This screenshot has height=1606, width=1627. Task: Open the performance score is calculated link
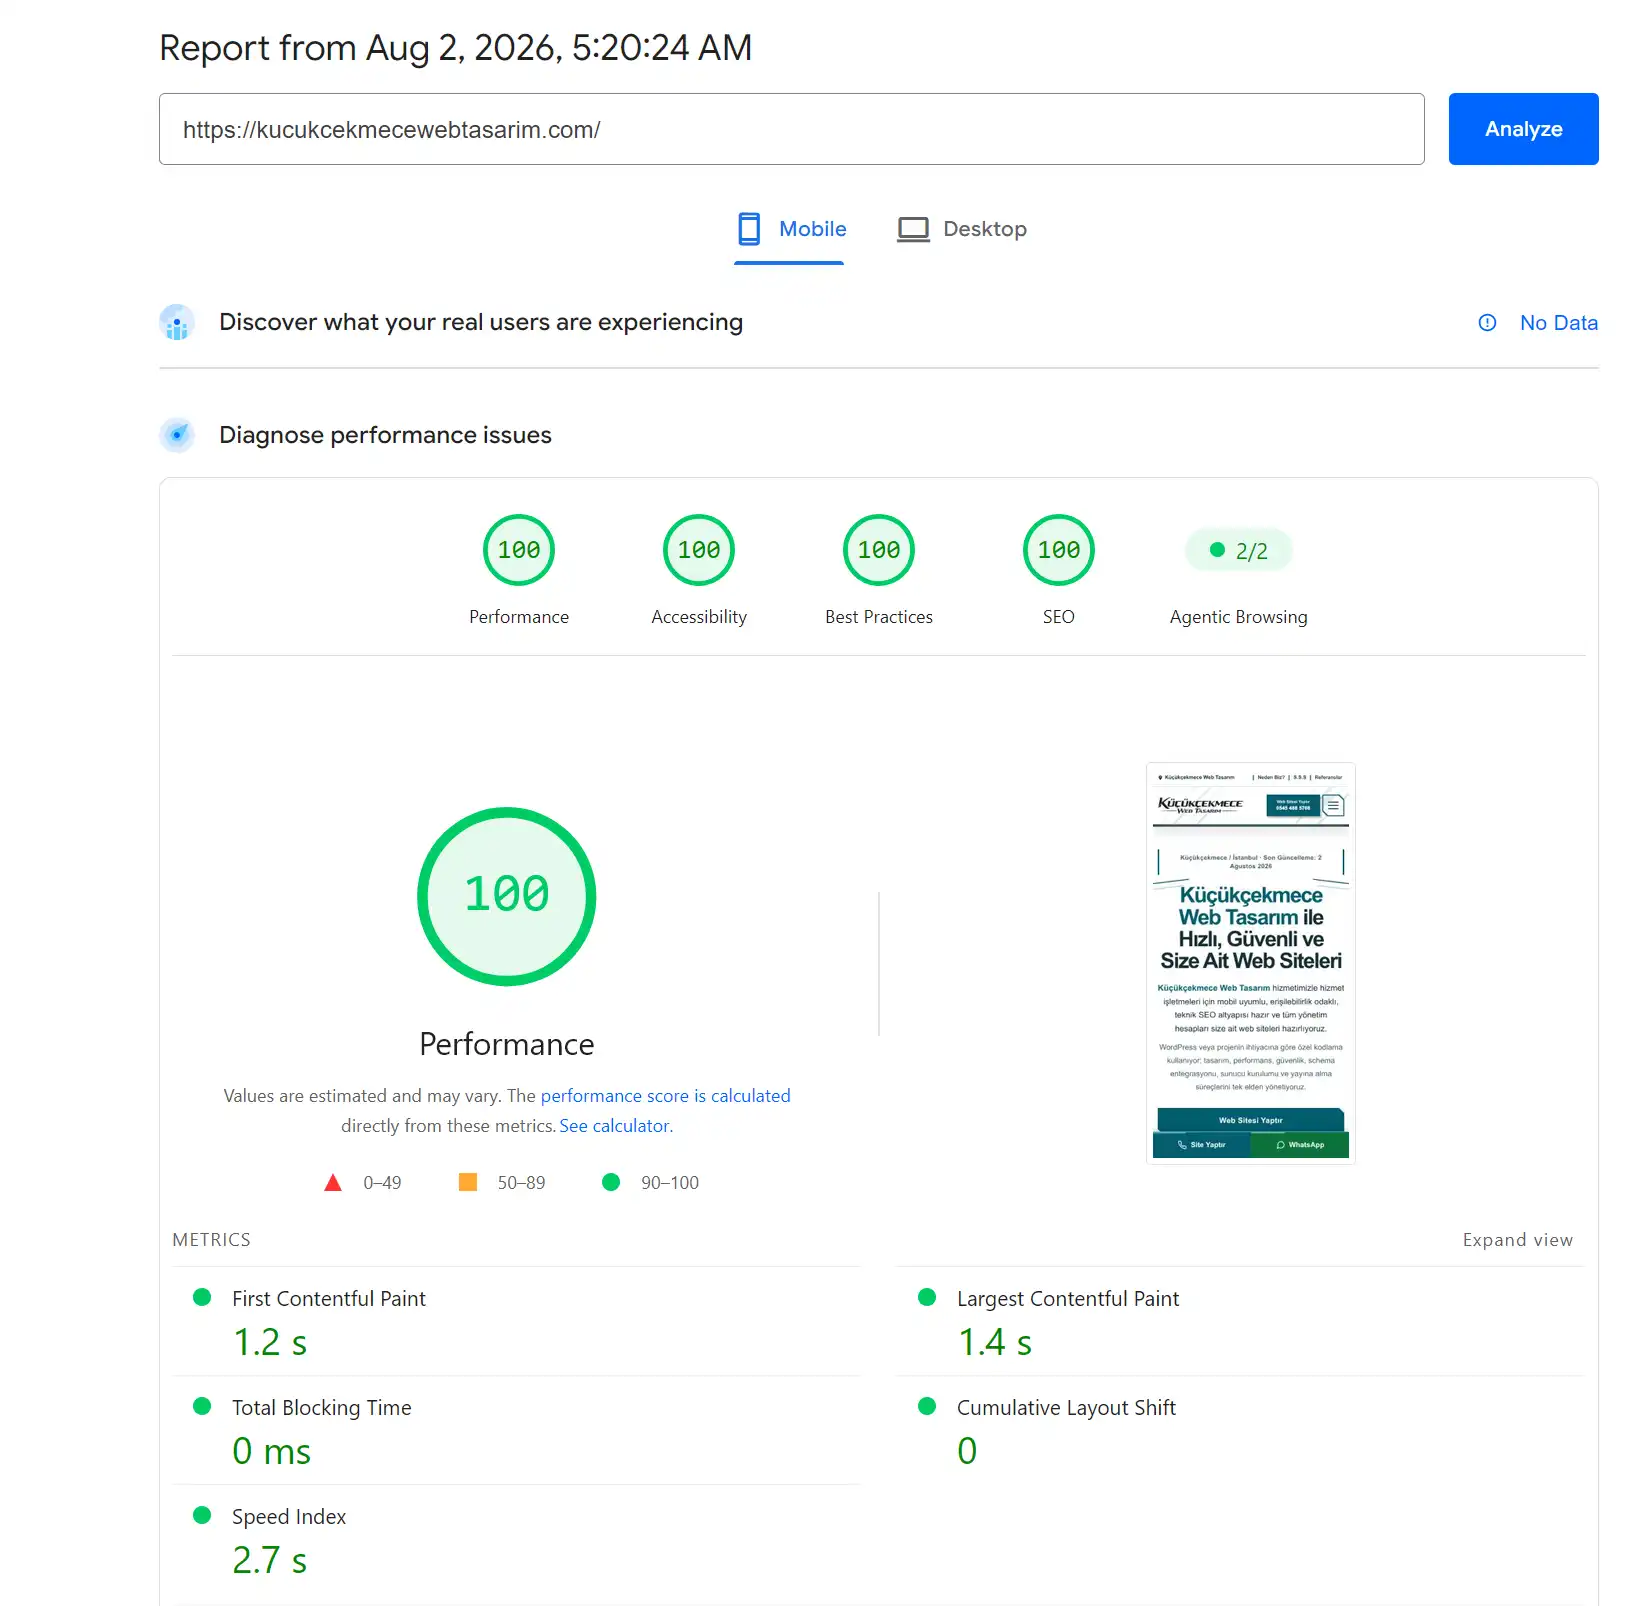click(x=666, y=1096)
